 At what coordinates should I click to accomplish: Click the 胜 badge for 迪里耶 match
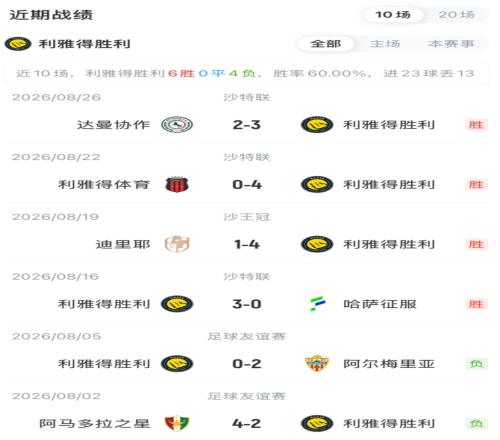coord(476,244)
